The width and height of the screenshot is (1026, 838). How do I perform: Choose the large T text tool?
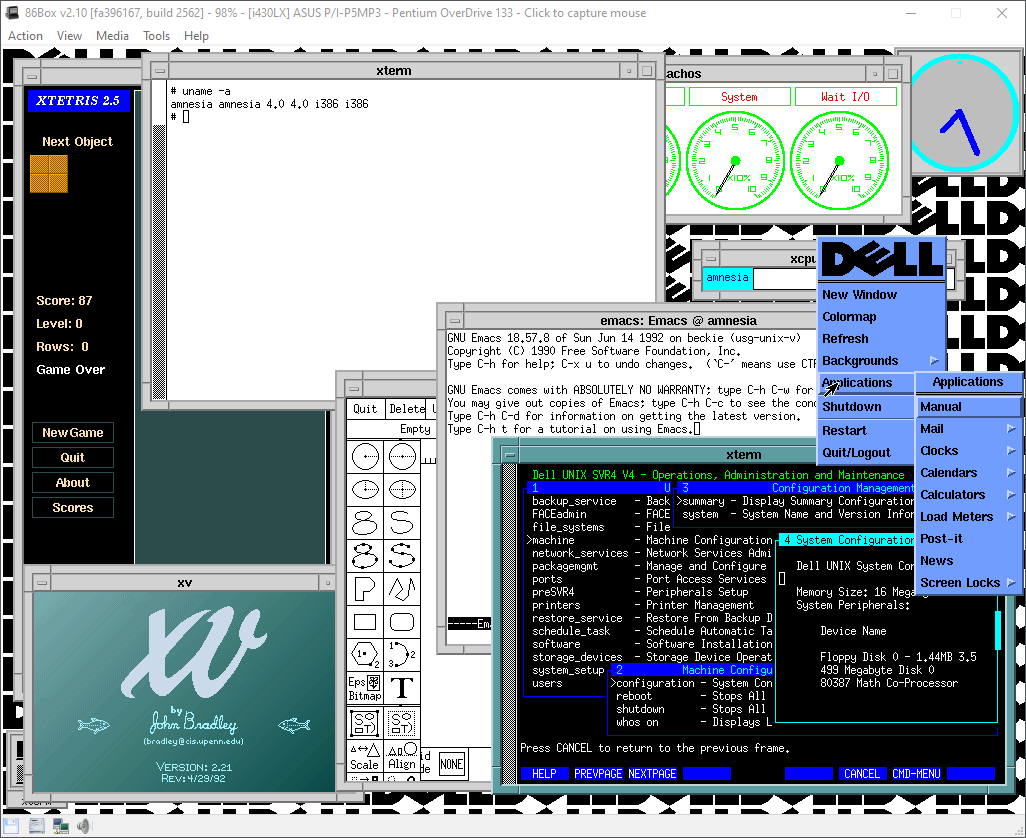point(402,688)
